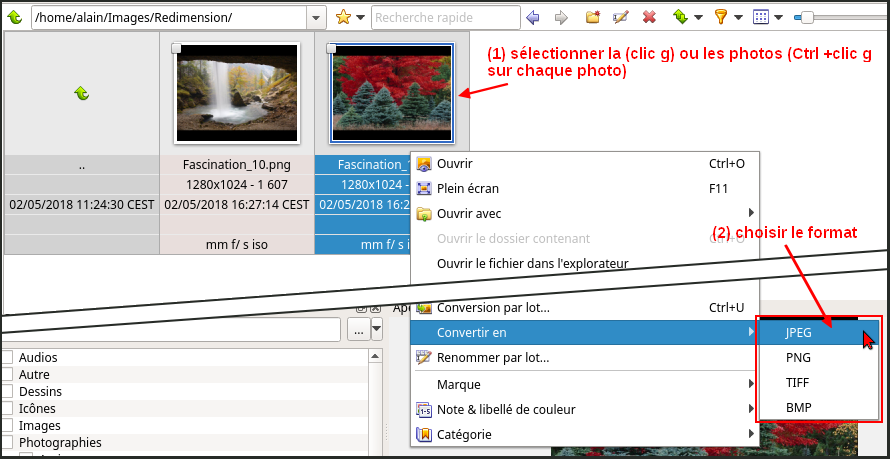Image resolution: width=890 pixels, height=459 pixels.
Task: Click the favorites star icon
Action: pyautogui.click(x=344, y=17)
